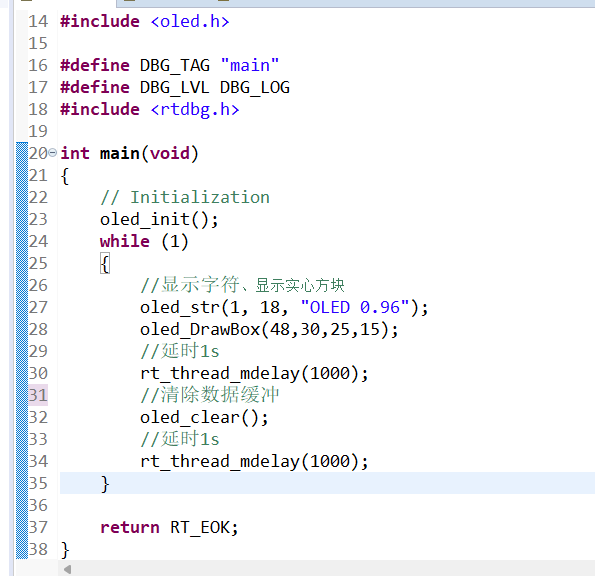595x576 pixels.
Task: Collapse the main function fold marker
Action: coord(53,153)
